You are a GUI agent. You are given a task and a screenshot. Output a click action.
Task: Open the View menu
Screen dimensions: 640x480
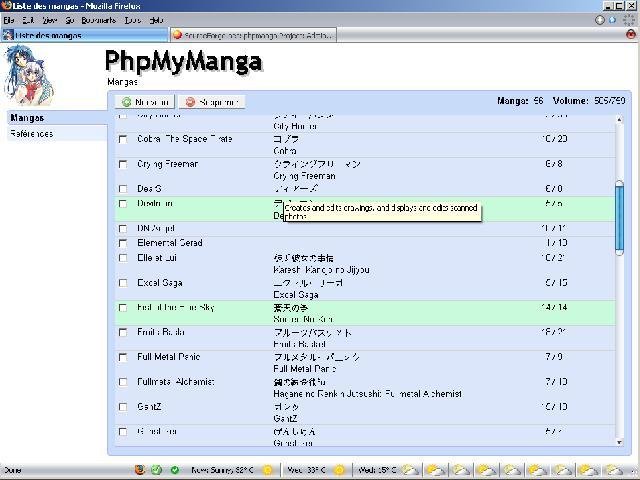(49, 20)
